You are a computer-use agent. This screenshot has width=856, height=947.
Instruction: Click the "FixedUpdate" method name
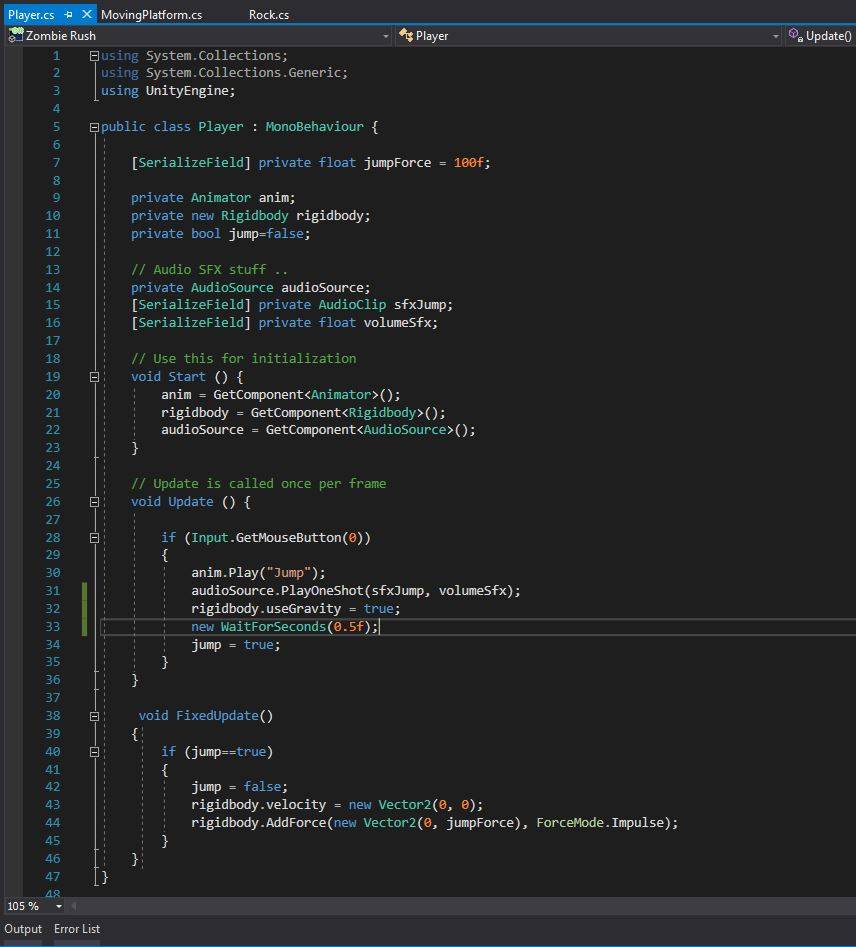(217, 716)
